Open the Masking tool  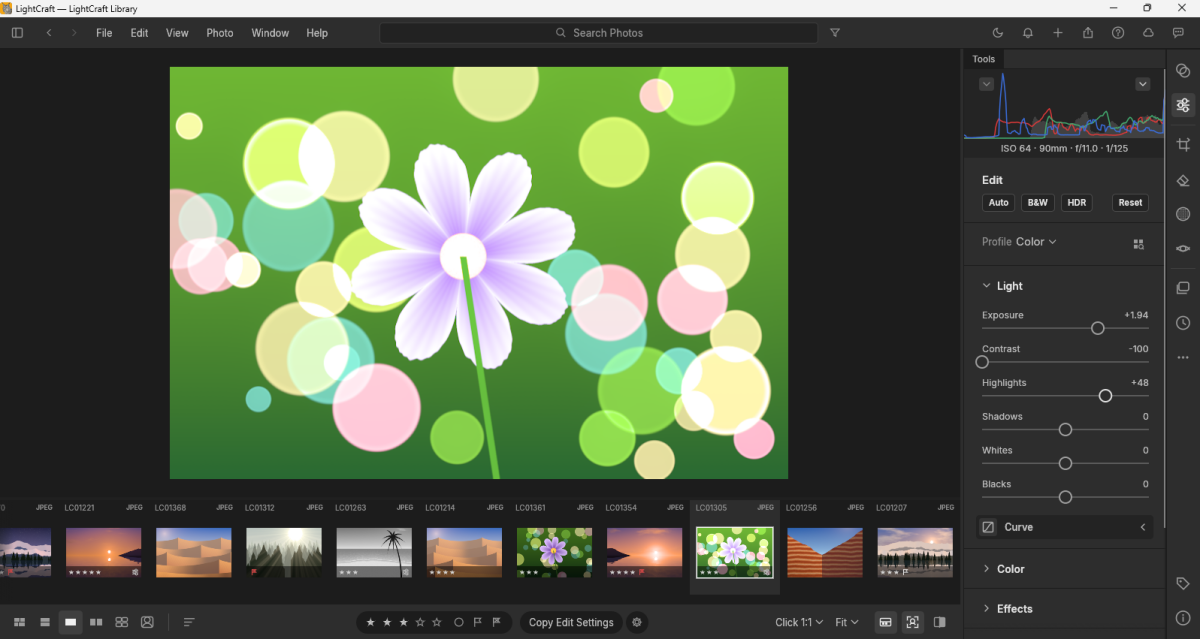[1183, 214]
